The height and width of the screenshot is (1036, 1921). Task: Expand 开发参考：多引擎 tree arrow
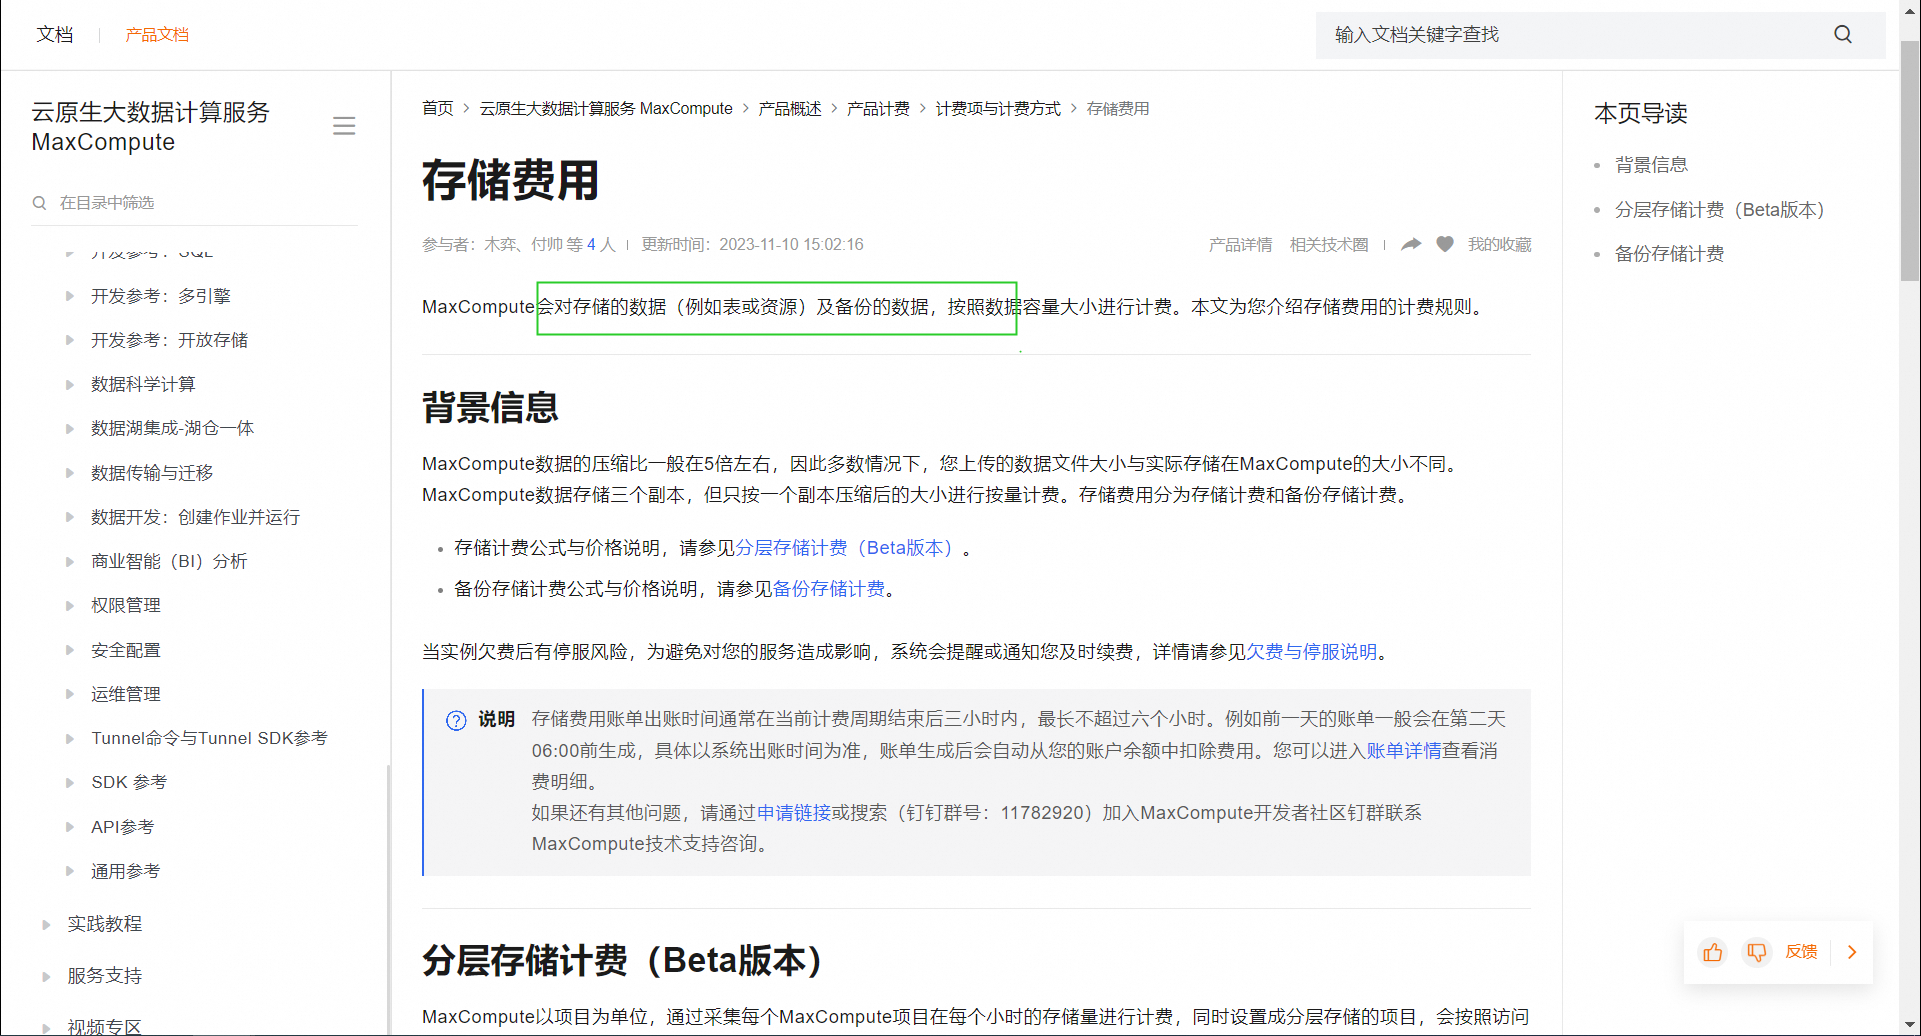pyautogui.click(x=70, y=296)
